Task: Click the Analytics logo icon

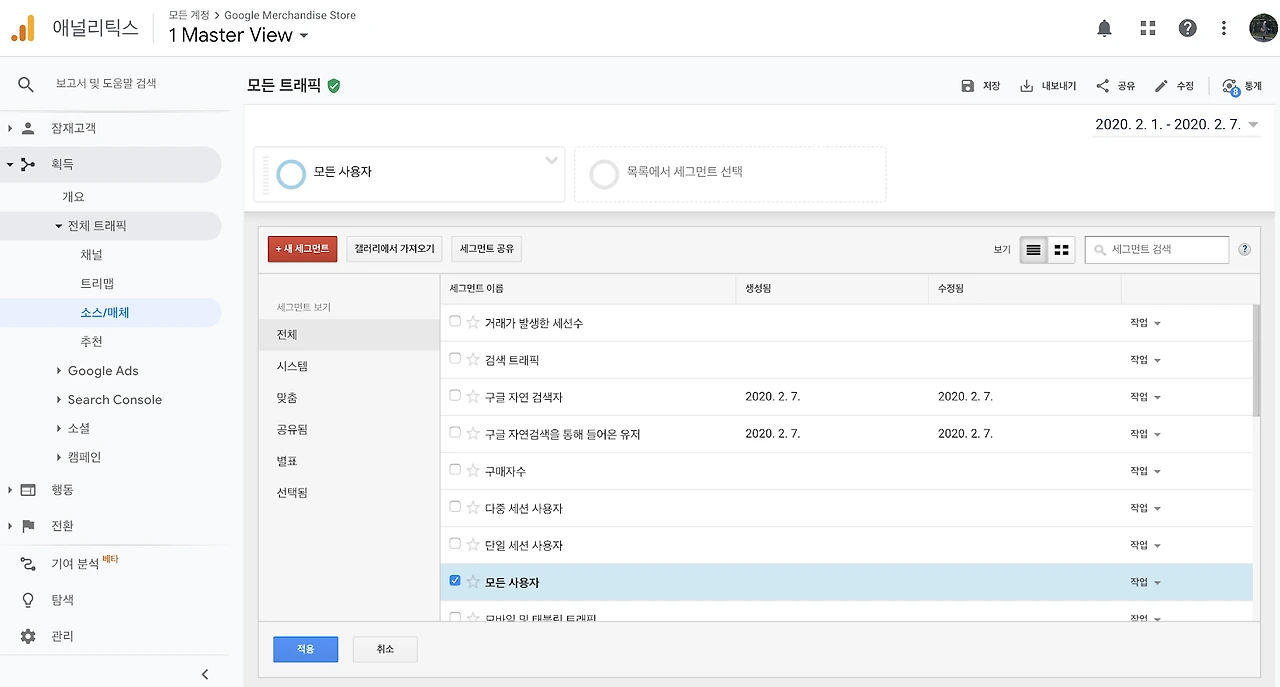Action: 22,28
